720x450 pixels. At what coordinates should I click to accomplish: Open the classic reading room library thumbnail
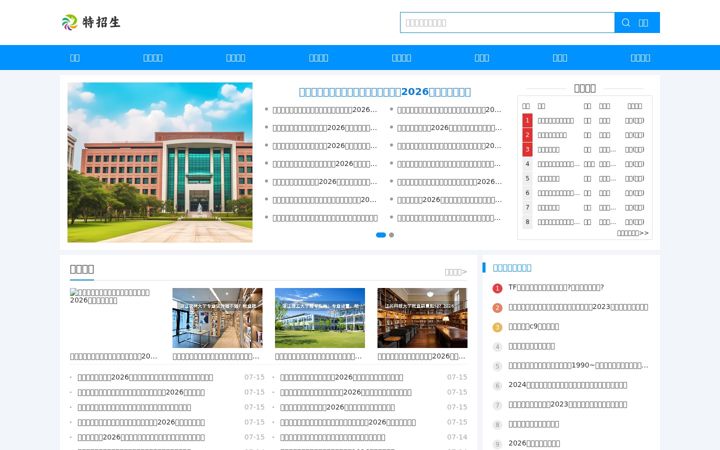(x=422, y=318)
